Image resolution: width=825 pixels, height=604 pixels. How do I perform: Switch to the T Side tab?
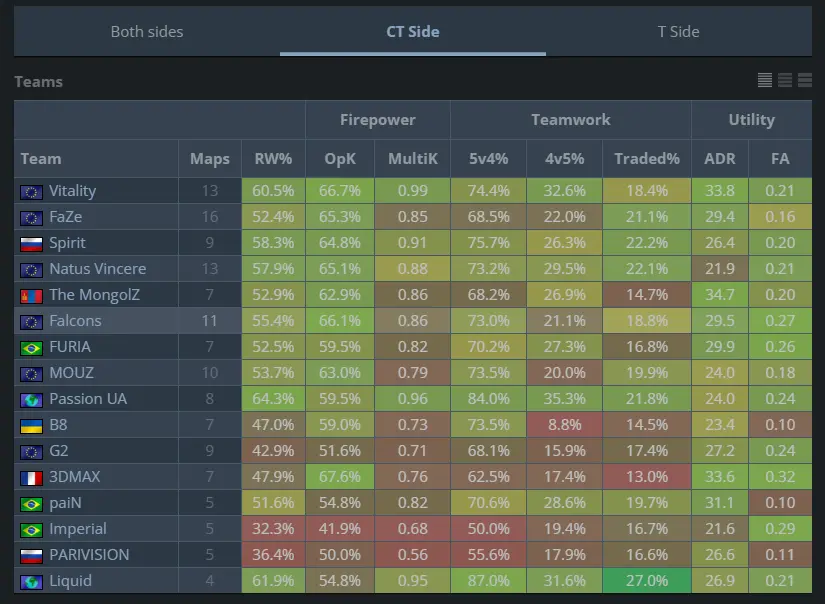tap(678, 31)
